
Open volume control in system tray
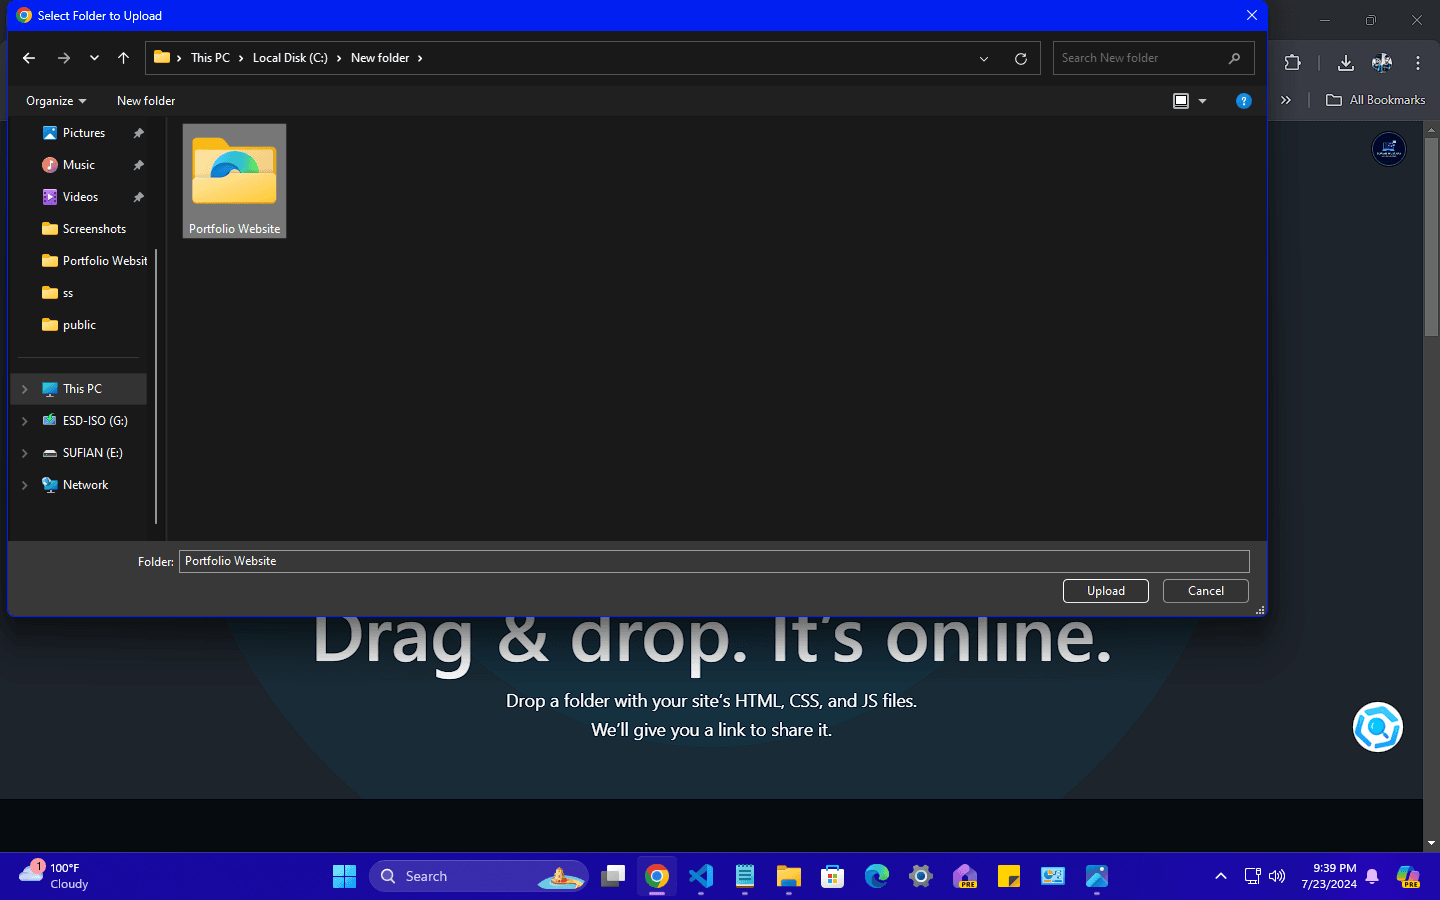tap(1277, 876)
